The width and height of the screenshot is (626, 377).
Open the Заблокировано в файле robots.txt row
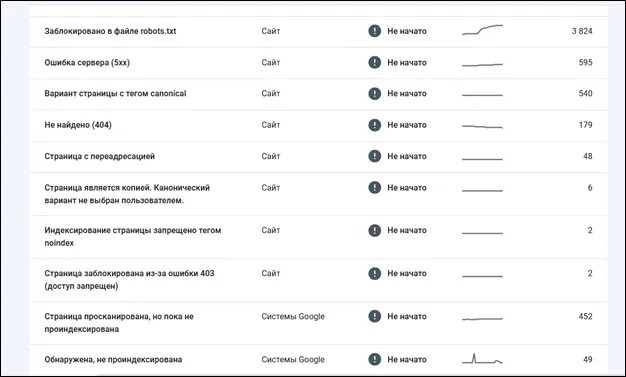tap(319, 31)
